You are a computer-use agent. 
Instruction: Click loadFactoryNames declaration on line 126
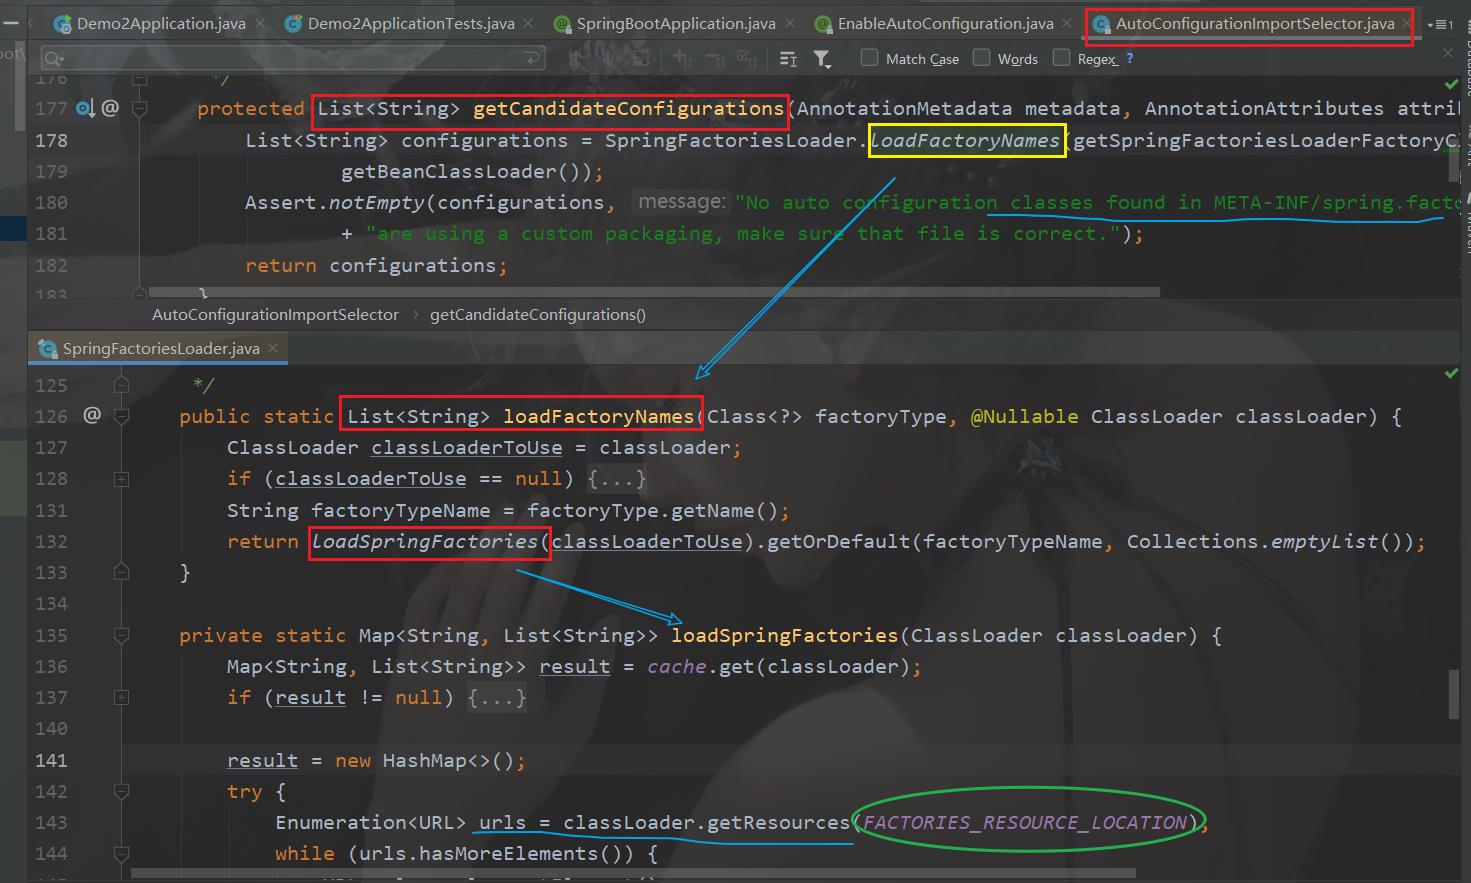click(598, 416)
